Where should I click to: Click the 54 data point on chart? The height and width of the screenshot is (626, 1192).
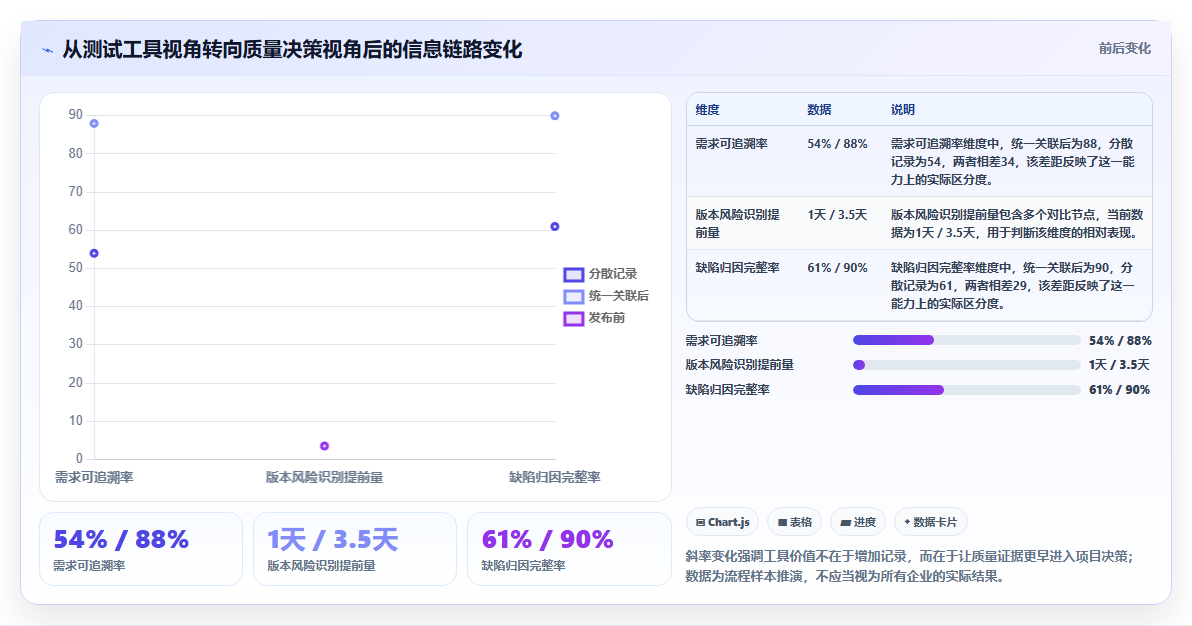click(x=94, y=253)
